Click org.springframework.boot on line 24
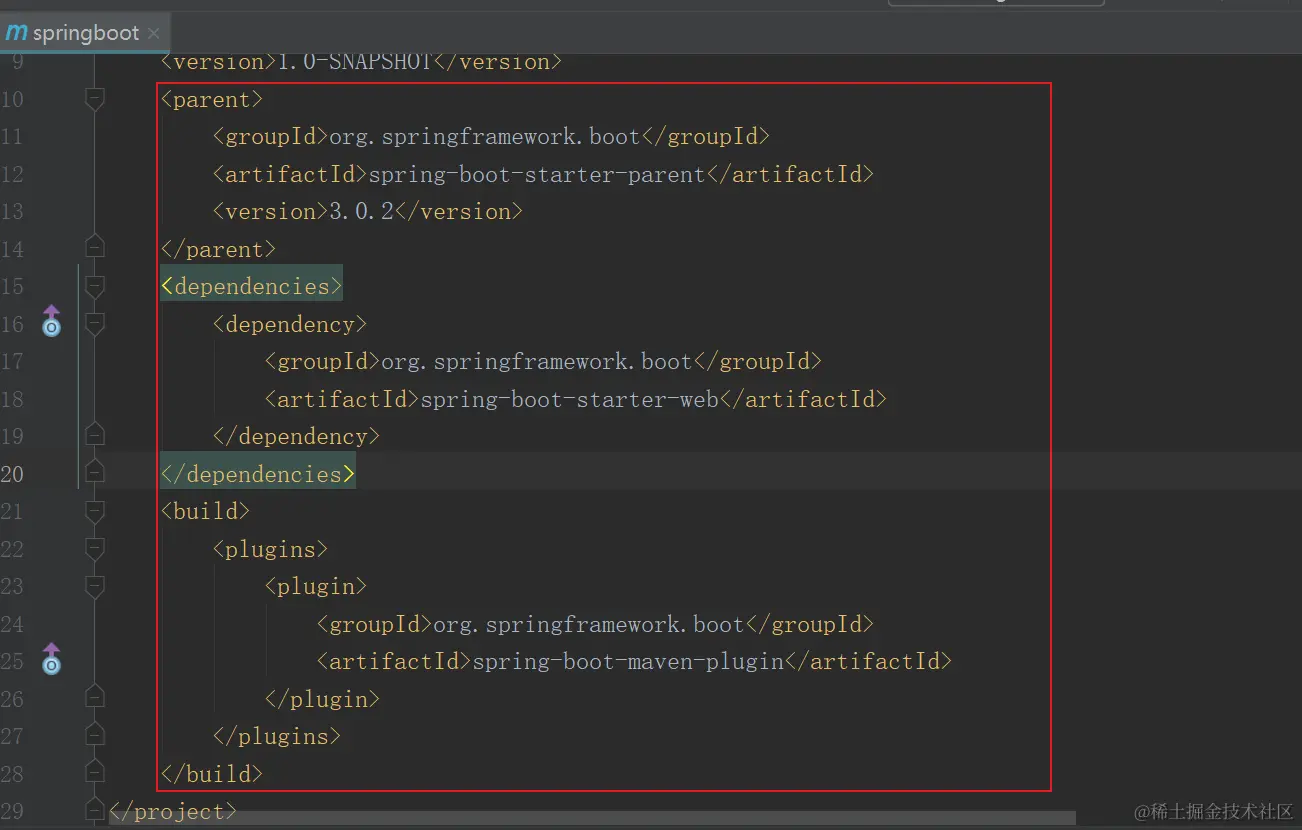1302x830 pixels. (589, 624)
